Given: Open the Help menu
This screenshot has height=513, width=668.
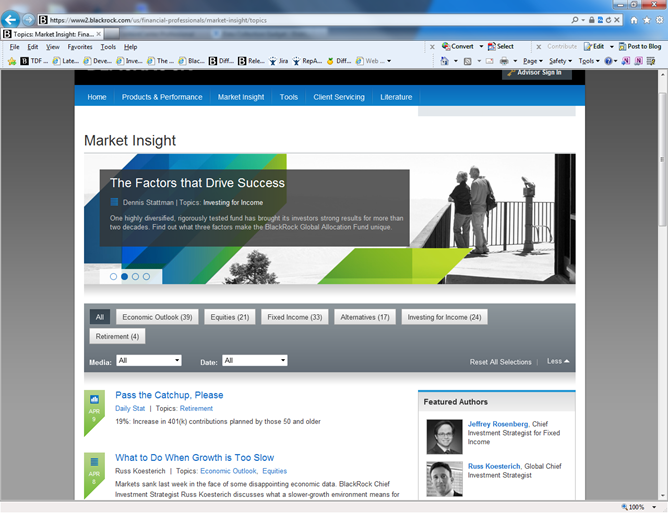Looking at the screenshot, I should (130, 47).
